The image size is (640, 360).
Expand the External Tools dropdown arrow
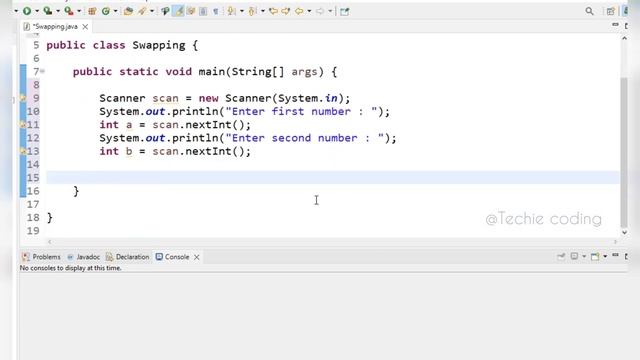coord(79,11)
